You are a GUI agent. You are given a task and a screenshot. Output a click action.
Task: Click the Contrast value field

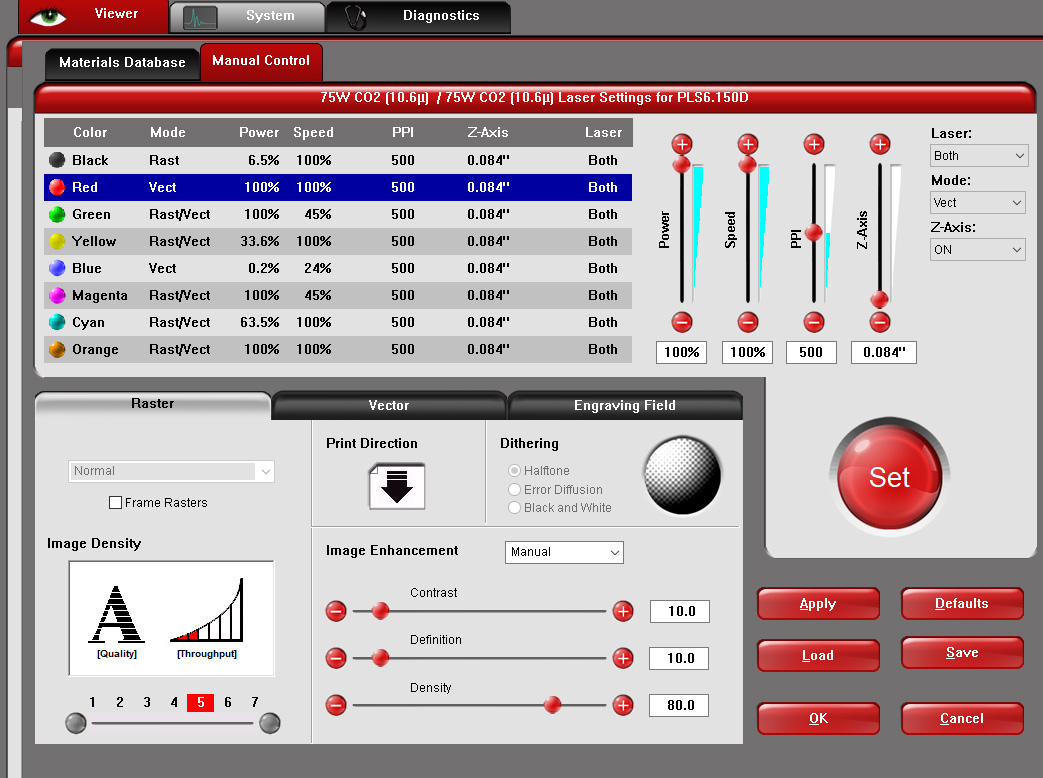(680, 611)
